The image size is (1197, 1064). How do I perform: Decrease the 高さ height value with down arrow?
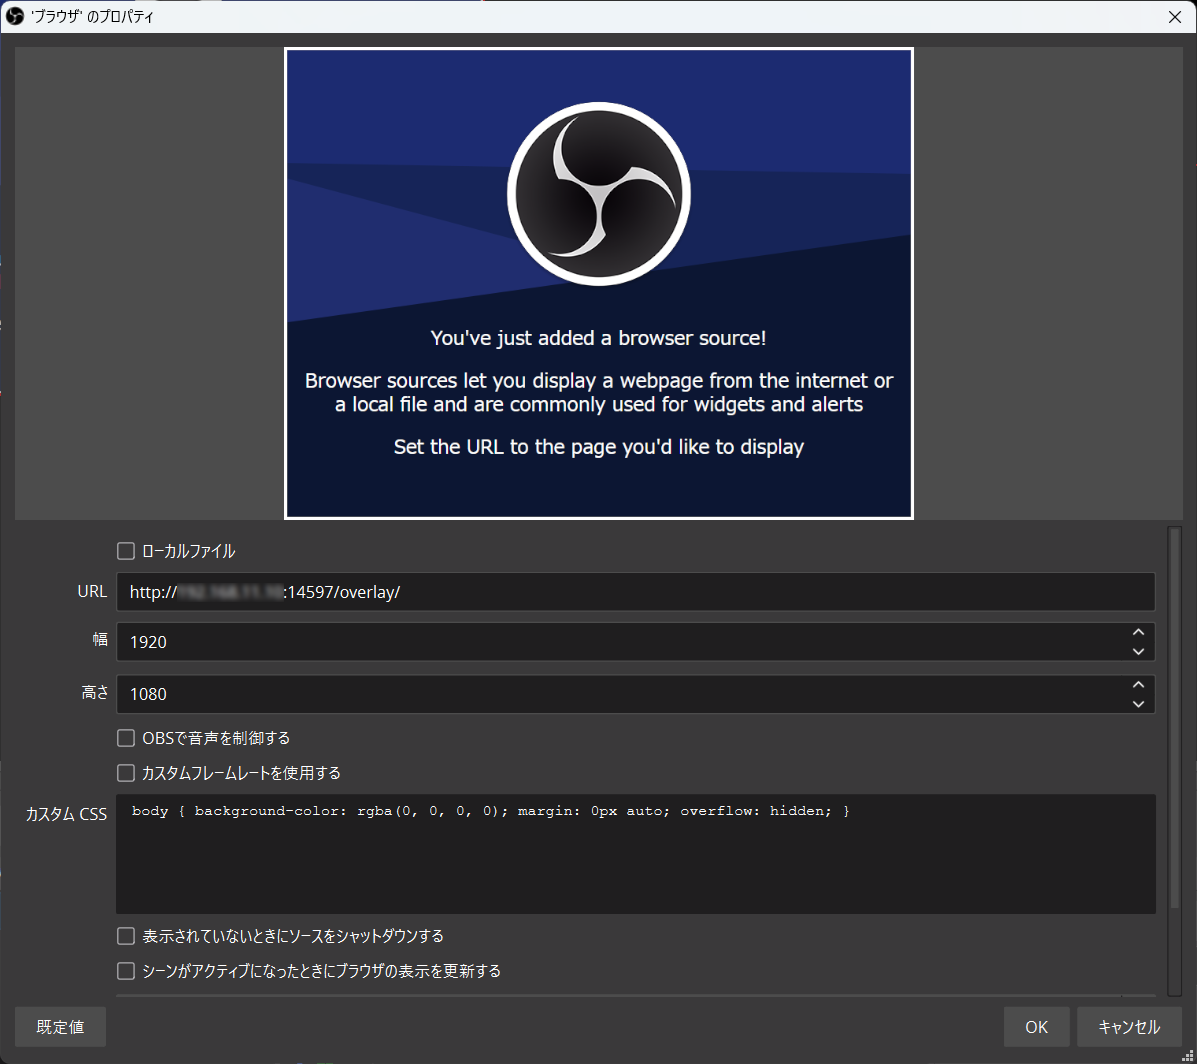(x=1138, y=704)
